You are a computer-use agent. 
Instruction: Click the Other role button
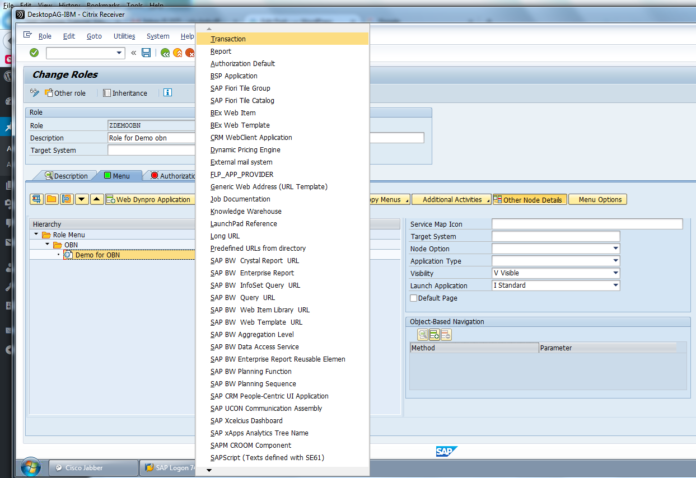pyautogui.click(x=65, y=93)
